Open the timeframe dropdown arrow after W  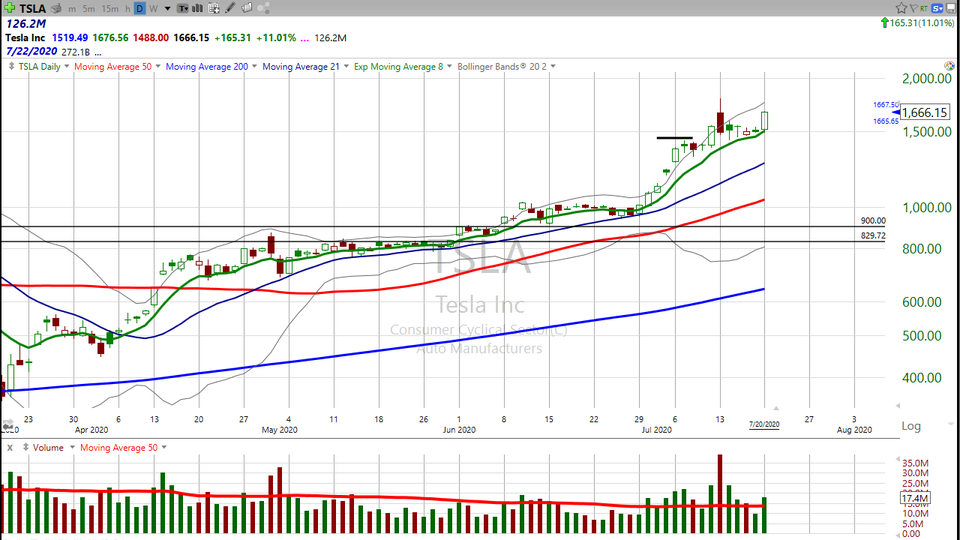pos(165,8)
